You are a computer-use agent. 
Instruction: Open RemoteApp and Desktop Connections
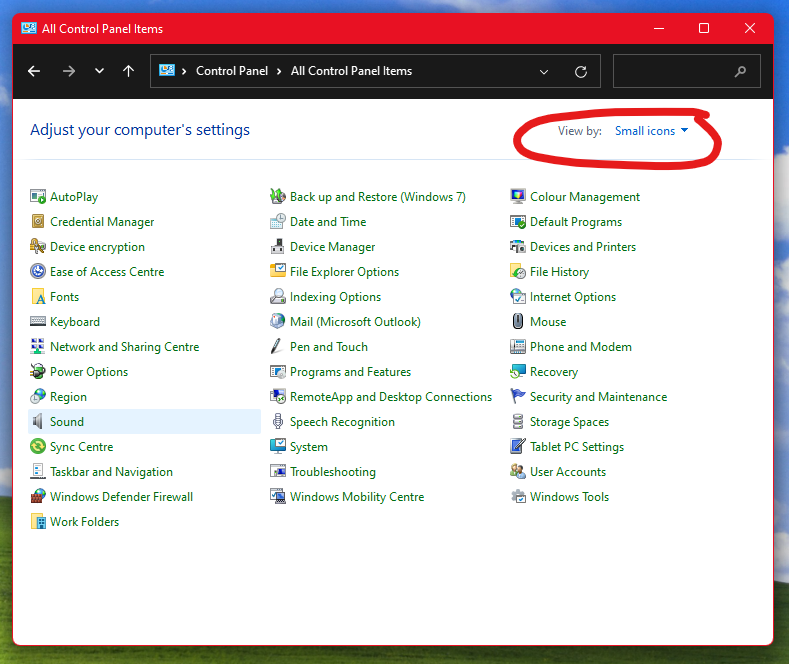click(x=390, y=397)
